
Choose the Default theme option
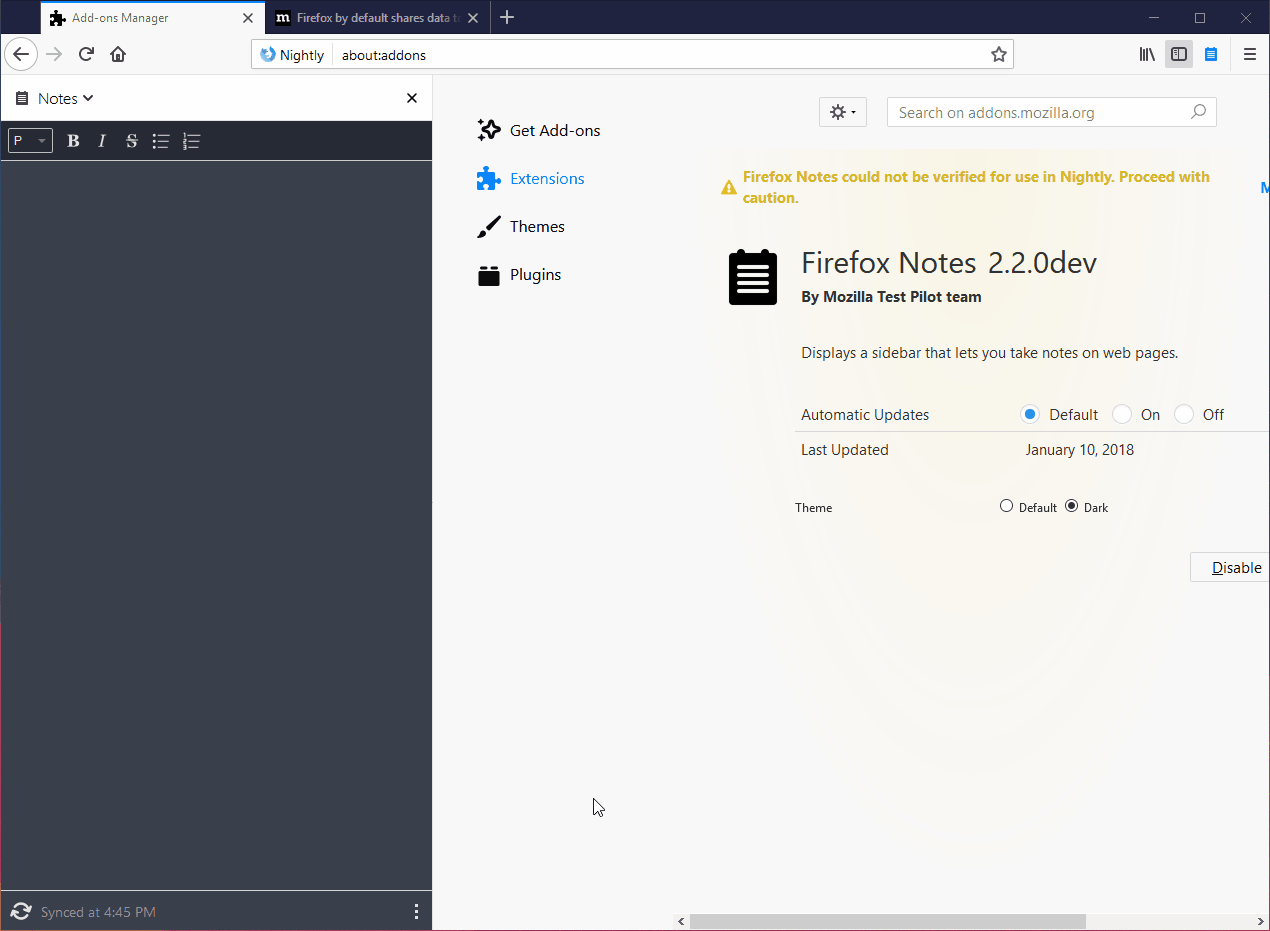pos(1006,506)
